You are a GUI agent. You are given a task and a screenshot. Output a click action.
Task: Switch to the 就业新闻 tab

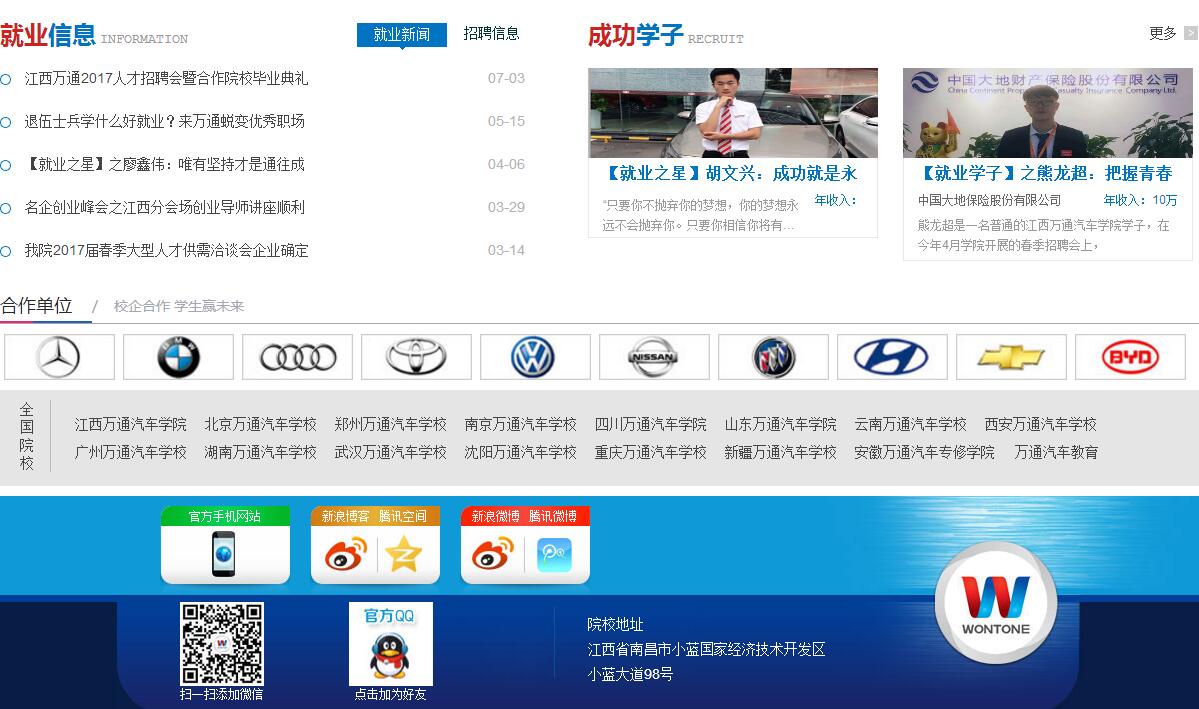coord(401,35)
